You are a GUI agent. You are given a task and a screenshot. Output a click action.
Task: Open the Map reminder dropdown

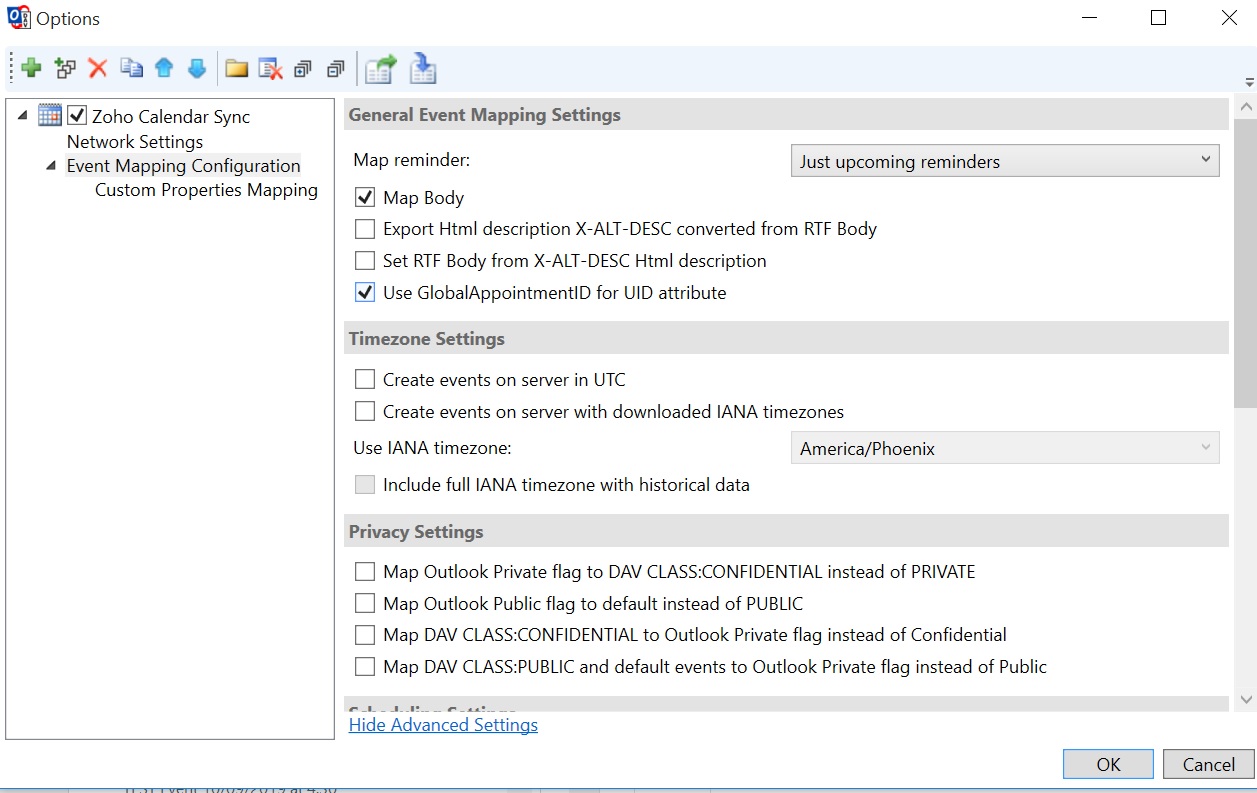[x=1004, y=162]
